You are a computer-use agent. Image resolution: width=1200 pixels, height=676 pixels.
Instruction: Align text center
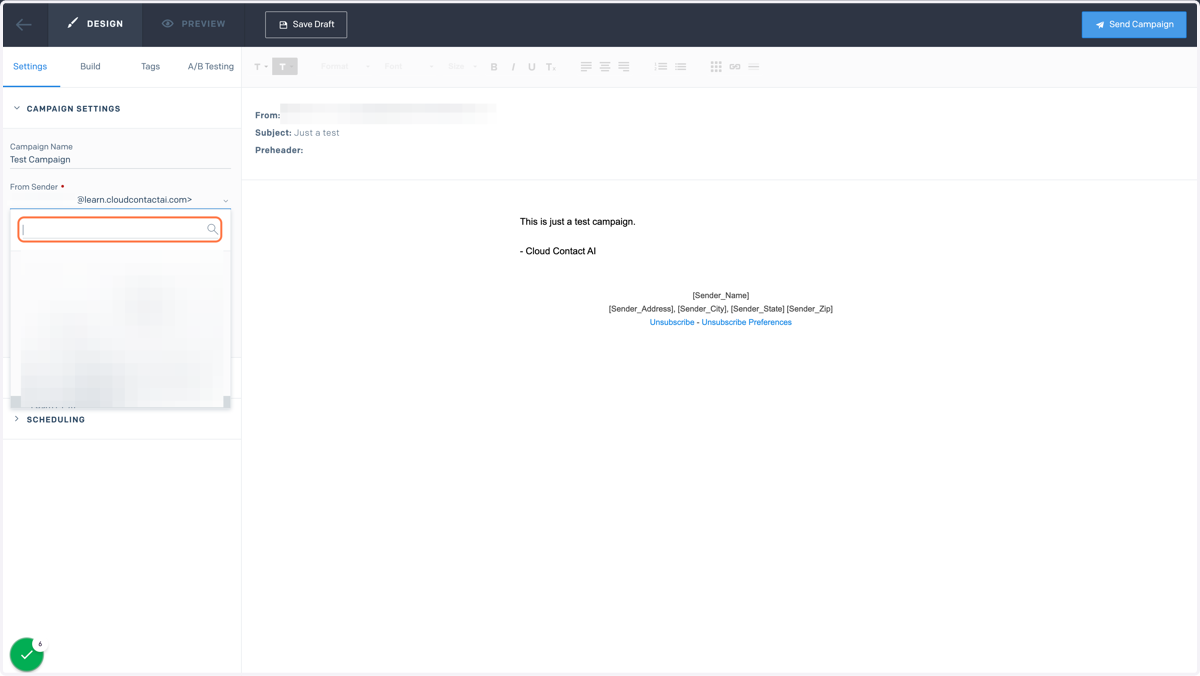tap(605, 67)
